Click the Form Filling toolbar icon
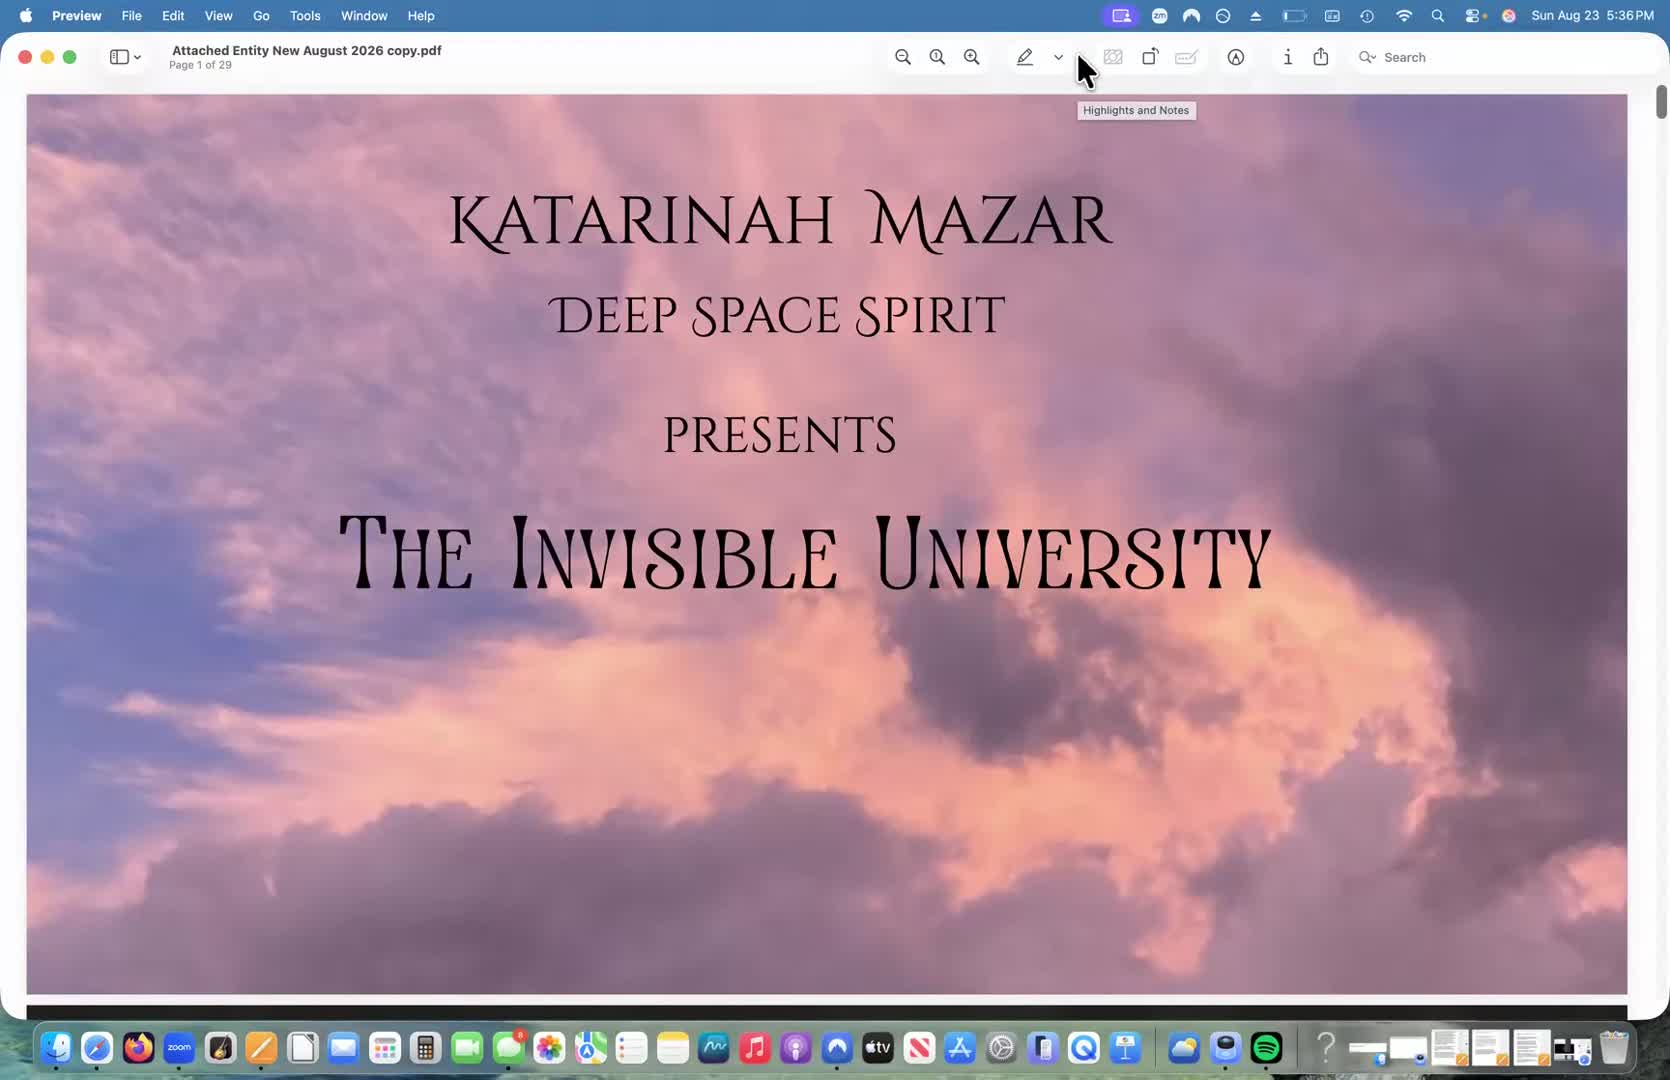1670x1080 pixels. pos(1186,57)
